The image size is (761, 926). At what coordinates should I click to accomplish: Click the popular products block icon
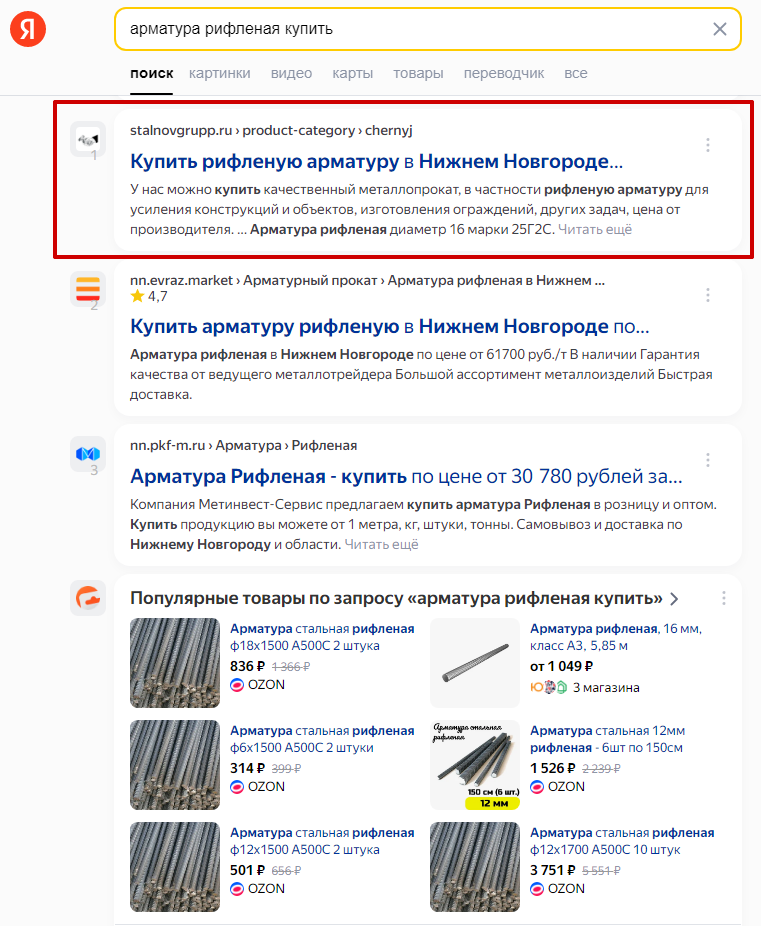coord(88,598)
